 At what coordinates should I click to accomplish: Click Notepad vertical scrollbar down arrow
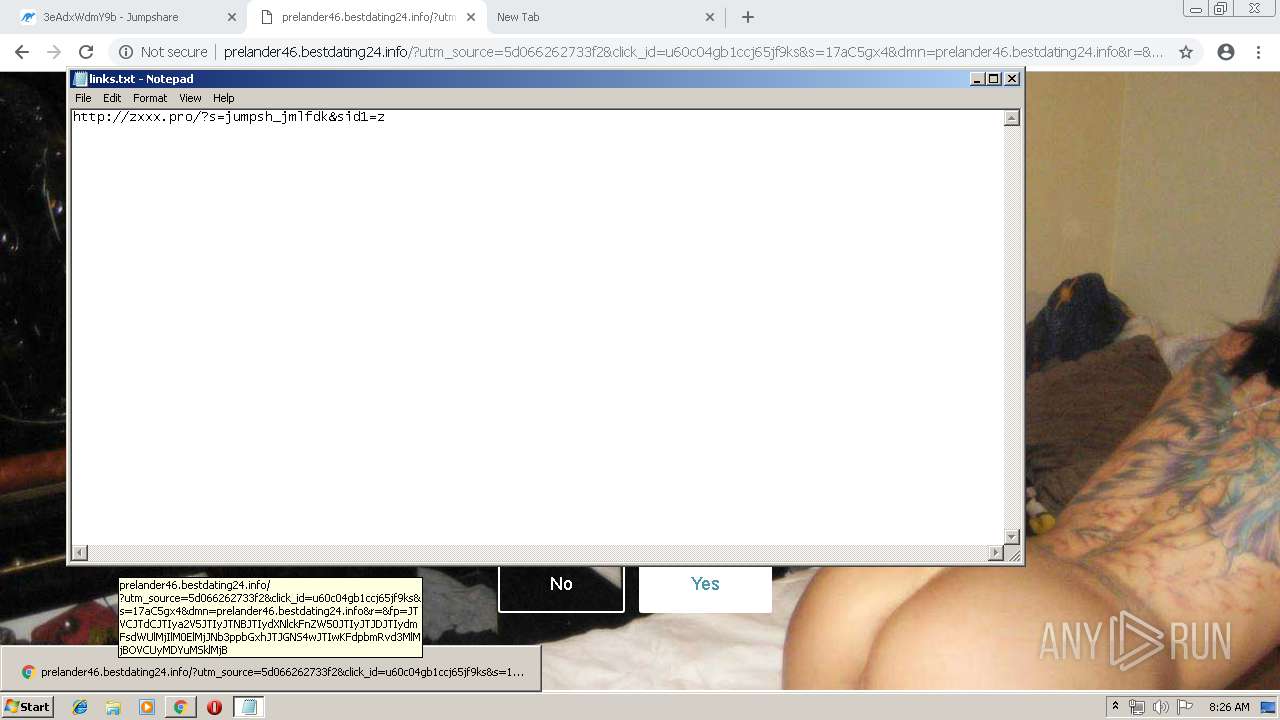click(1012, 537)
